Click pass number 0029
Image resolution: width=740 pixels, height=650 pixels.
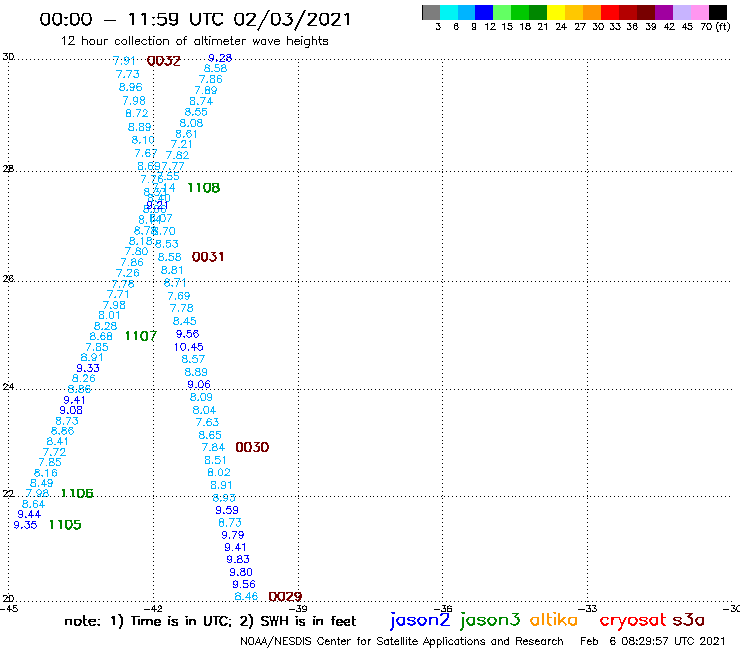(x=285, y=597)
